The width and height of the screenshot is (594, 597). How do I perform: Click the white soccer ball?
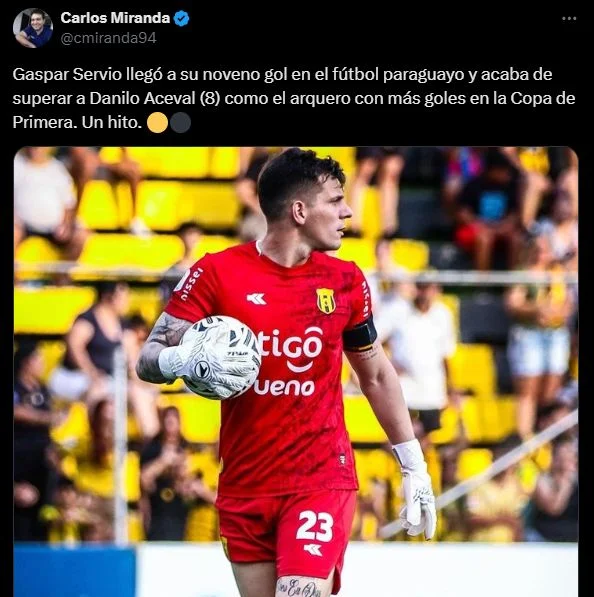pyautogui.click(x=220, y=357)
